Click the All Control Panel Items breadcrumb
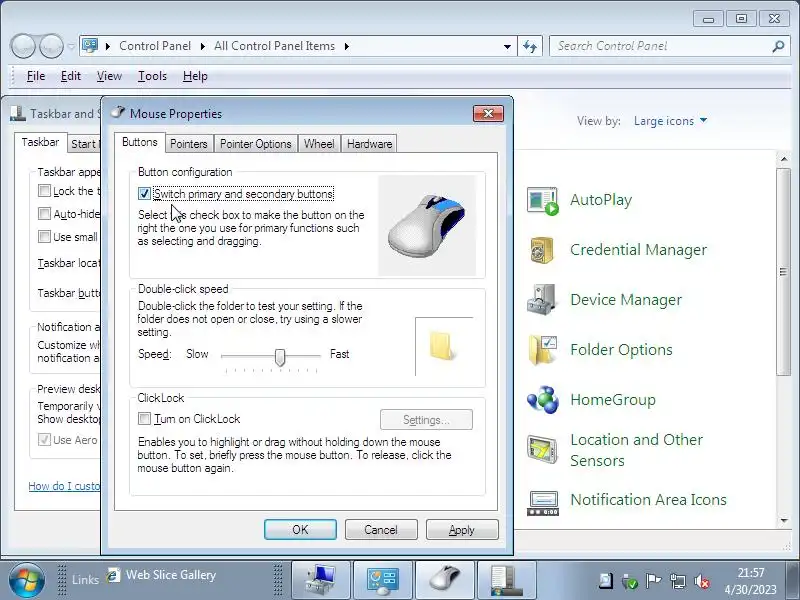The height and width of the screenshot is (600, 800). (274, 46)
